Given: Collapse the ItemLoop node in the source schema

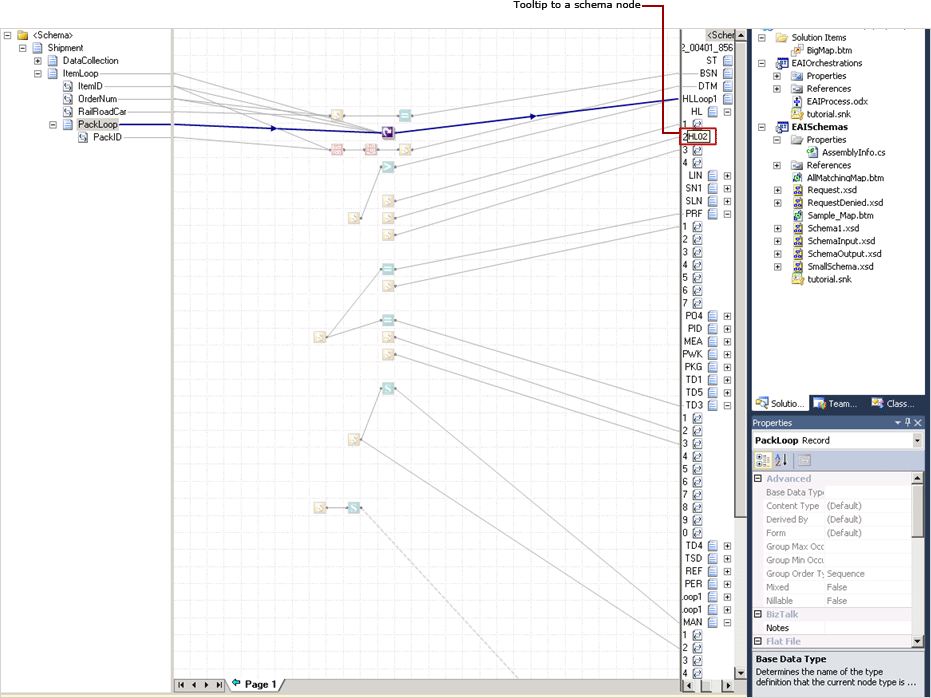Looking at the screenshot, I should coord(37,73).
